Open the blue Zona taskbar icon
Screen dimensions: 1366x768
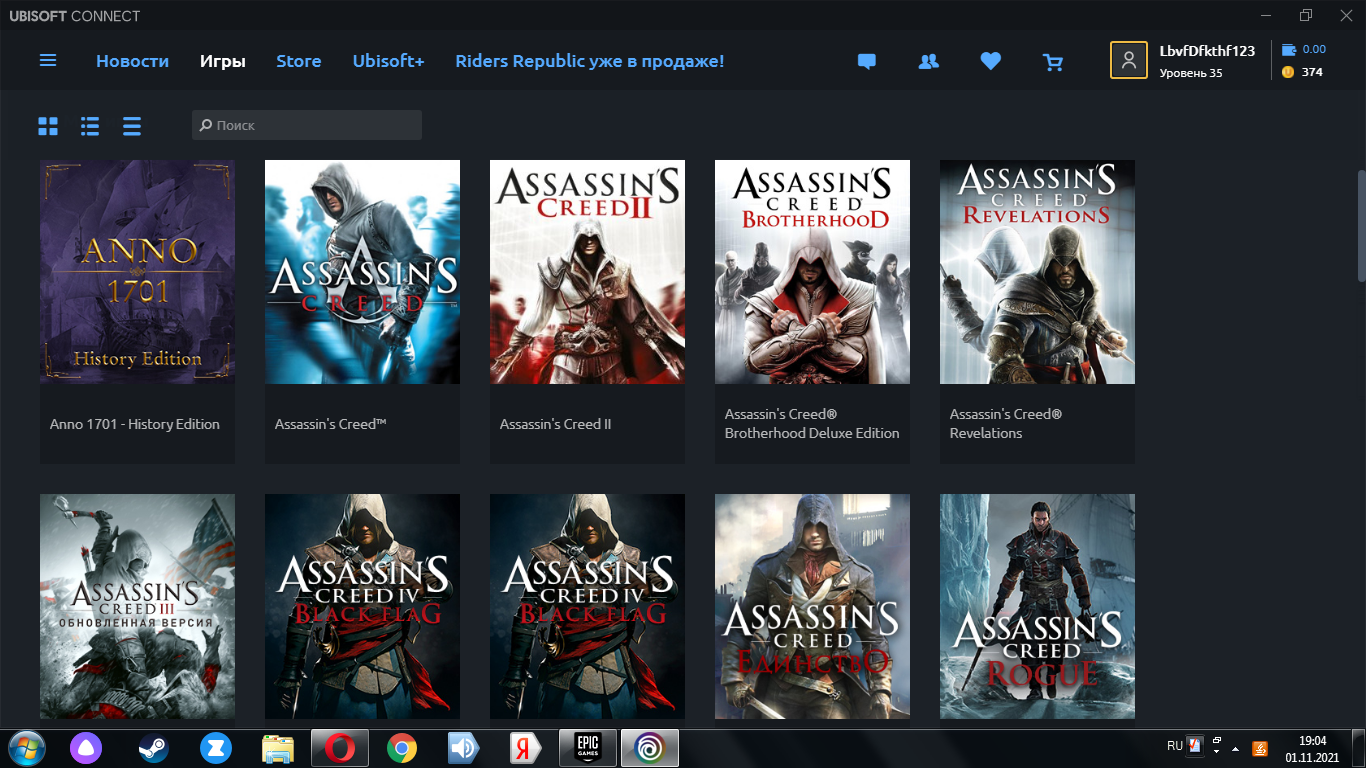[215, 748]
